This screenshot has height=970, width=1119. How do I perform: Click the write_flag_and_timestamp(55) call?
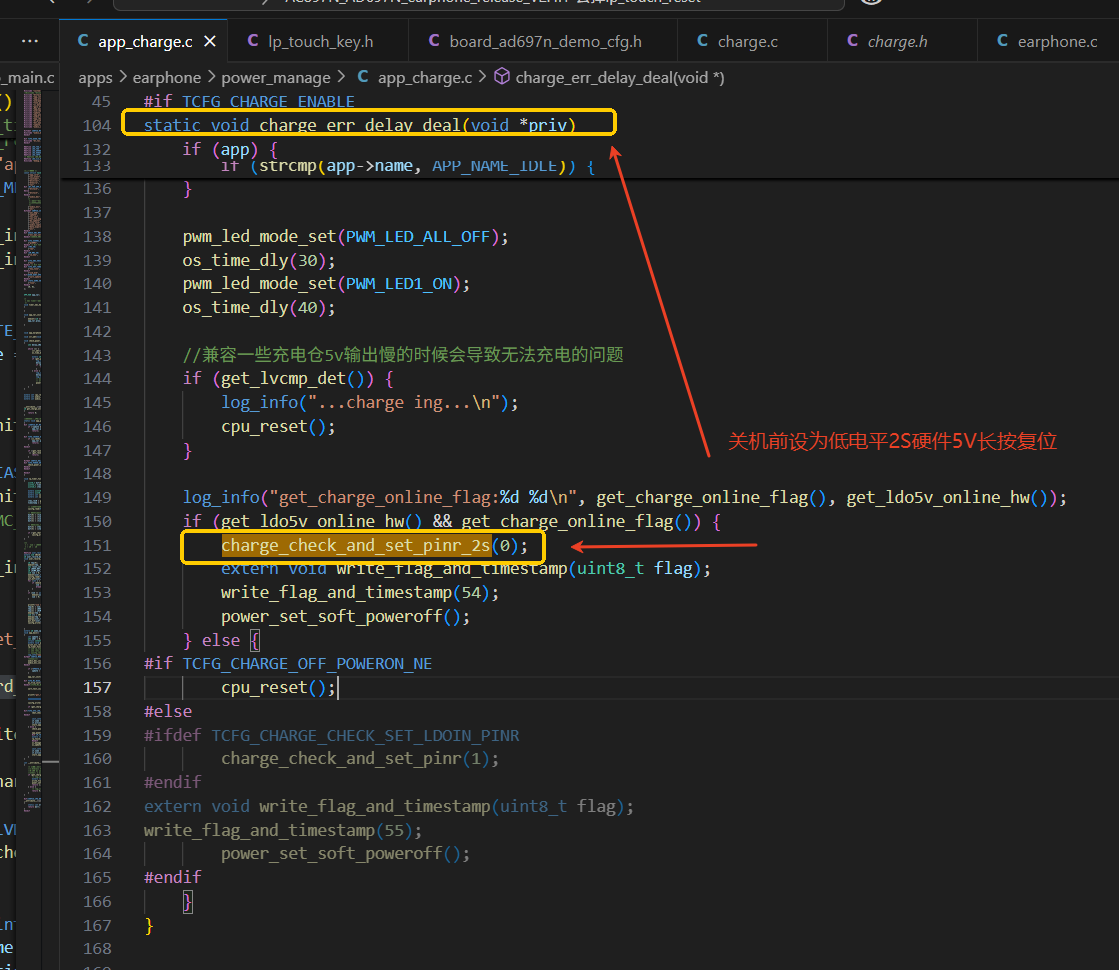tap(283, 830)
